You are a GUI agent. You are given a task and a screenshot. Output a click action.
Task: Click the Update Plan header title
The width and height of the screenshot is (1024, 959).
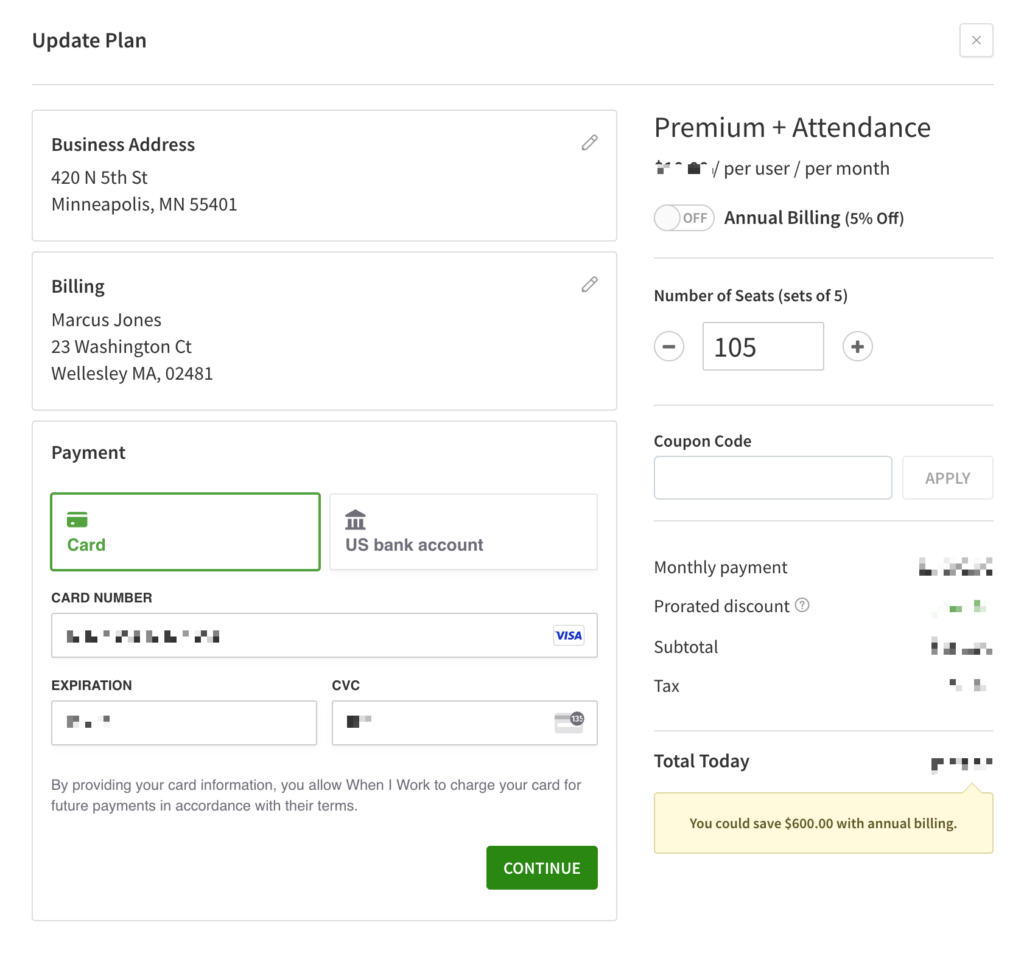[x=89, y=40]
